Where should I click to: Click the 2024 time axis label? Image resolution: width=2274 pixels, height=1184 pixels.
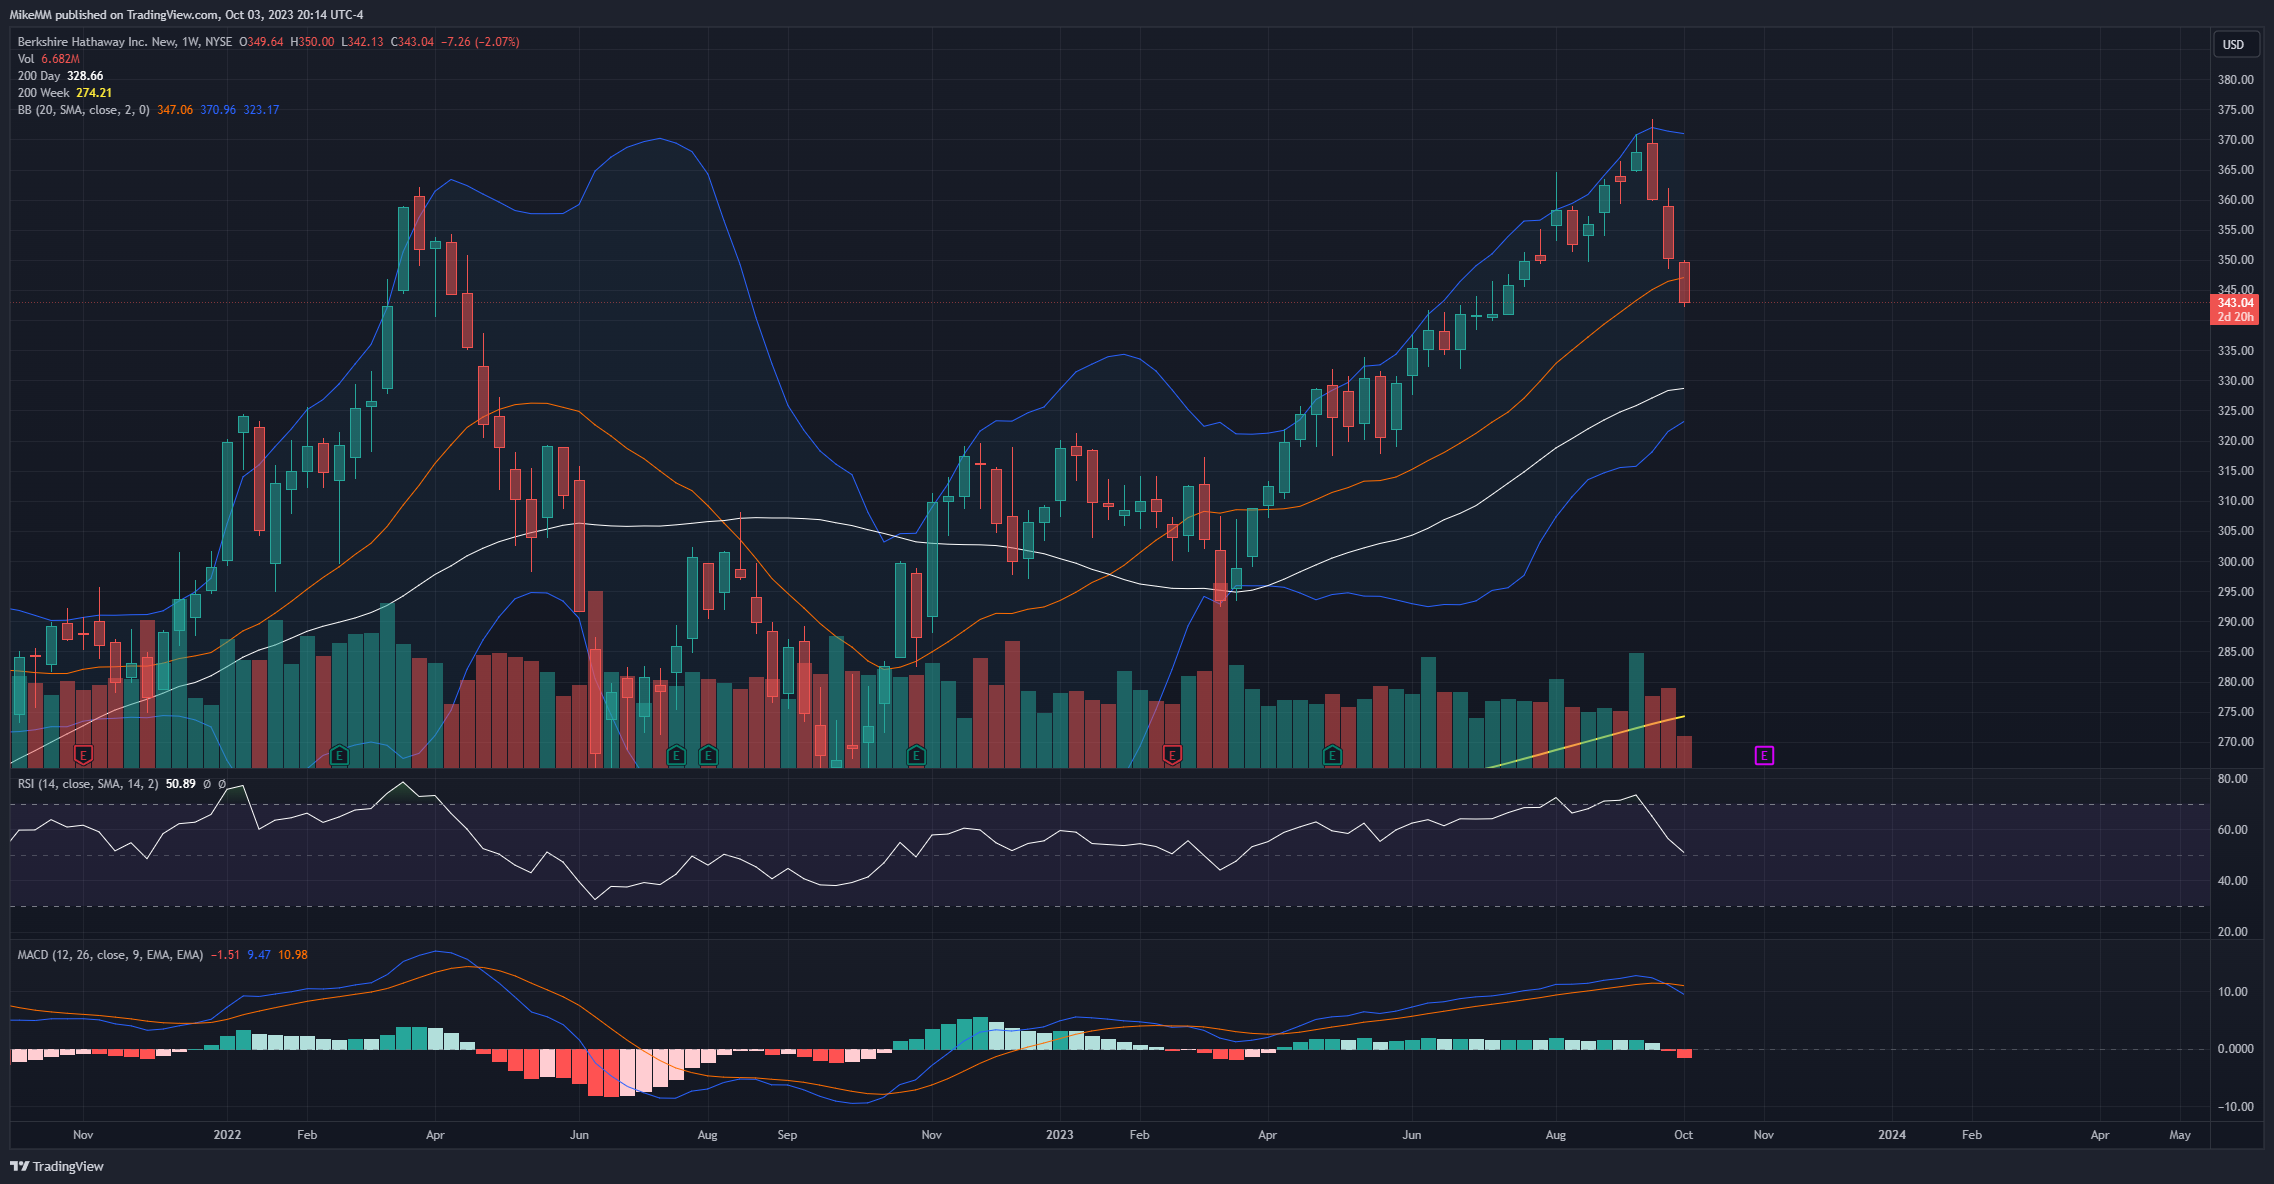coord(1892,1135)
